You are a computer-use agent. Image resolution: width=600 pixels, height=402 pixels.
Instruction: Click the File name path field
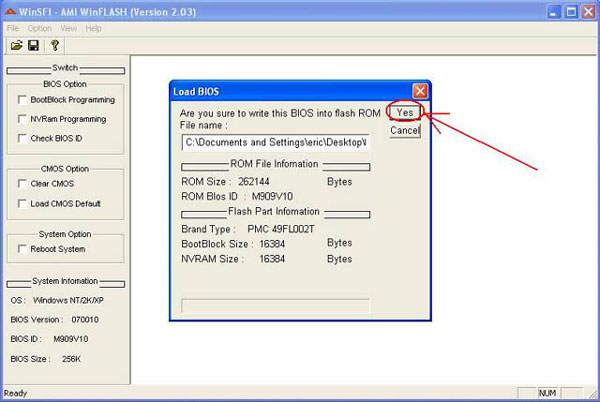(x=275, y=143)
